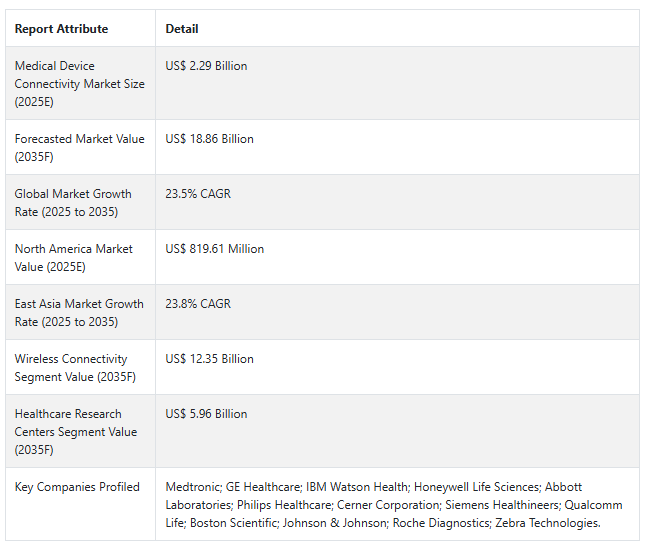Viewport: 649px width, 543px height.
Task: Click the Report Attribute column header
Action: click(61, 29)
